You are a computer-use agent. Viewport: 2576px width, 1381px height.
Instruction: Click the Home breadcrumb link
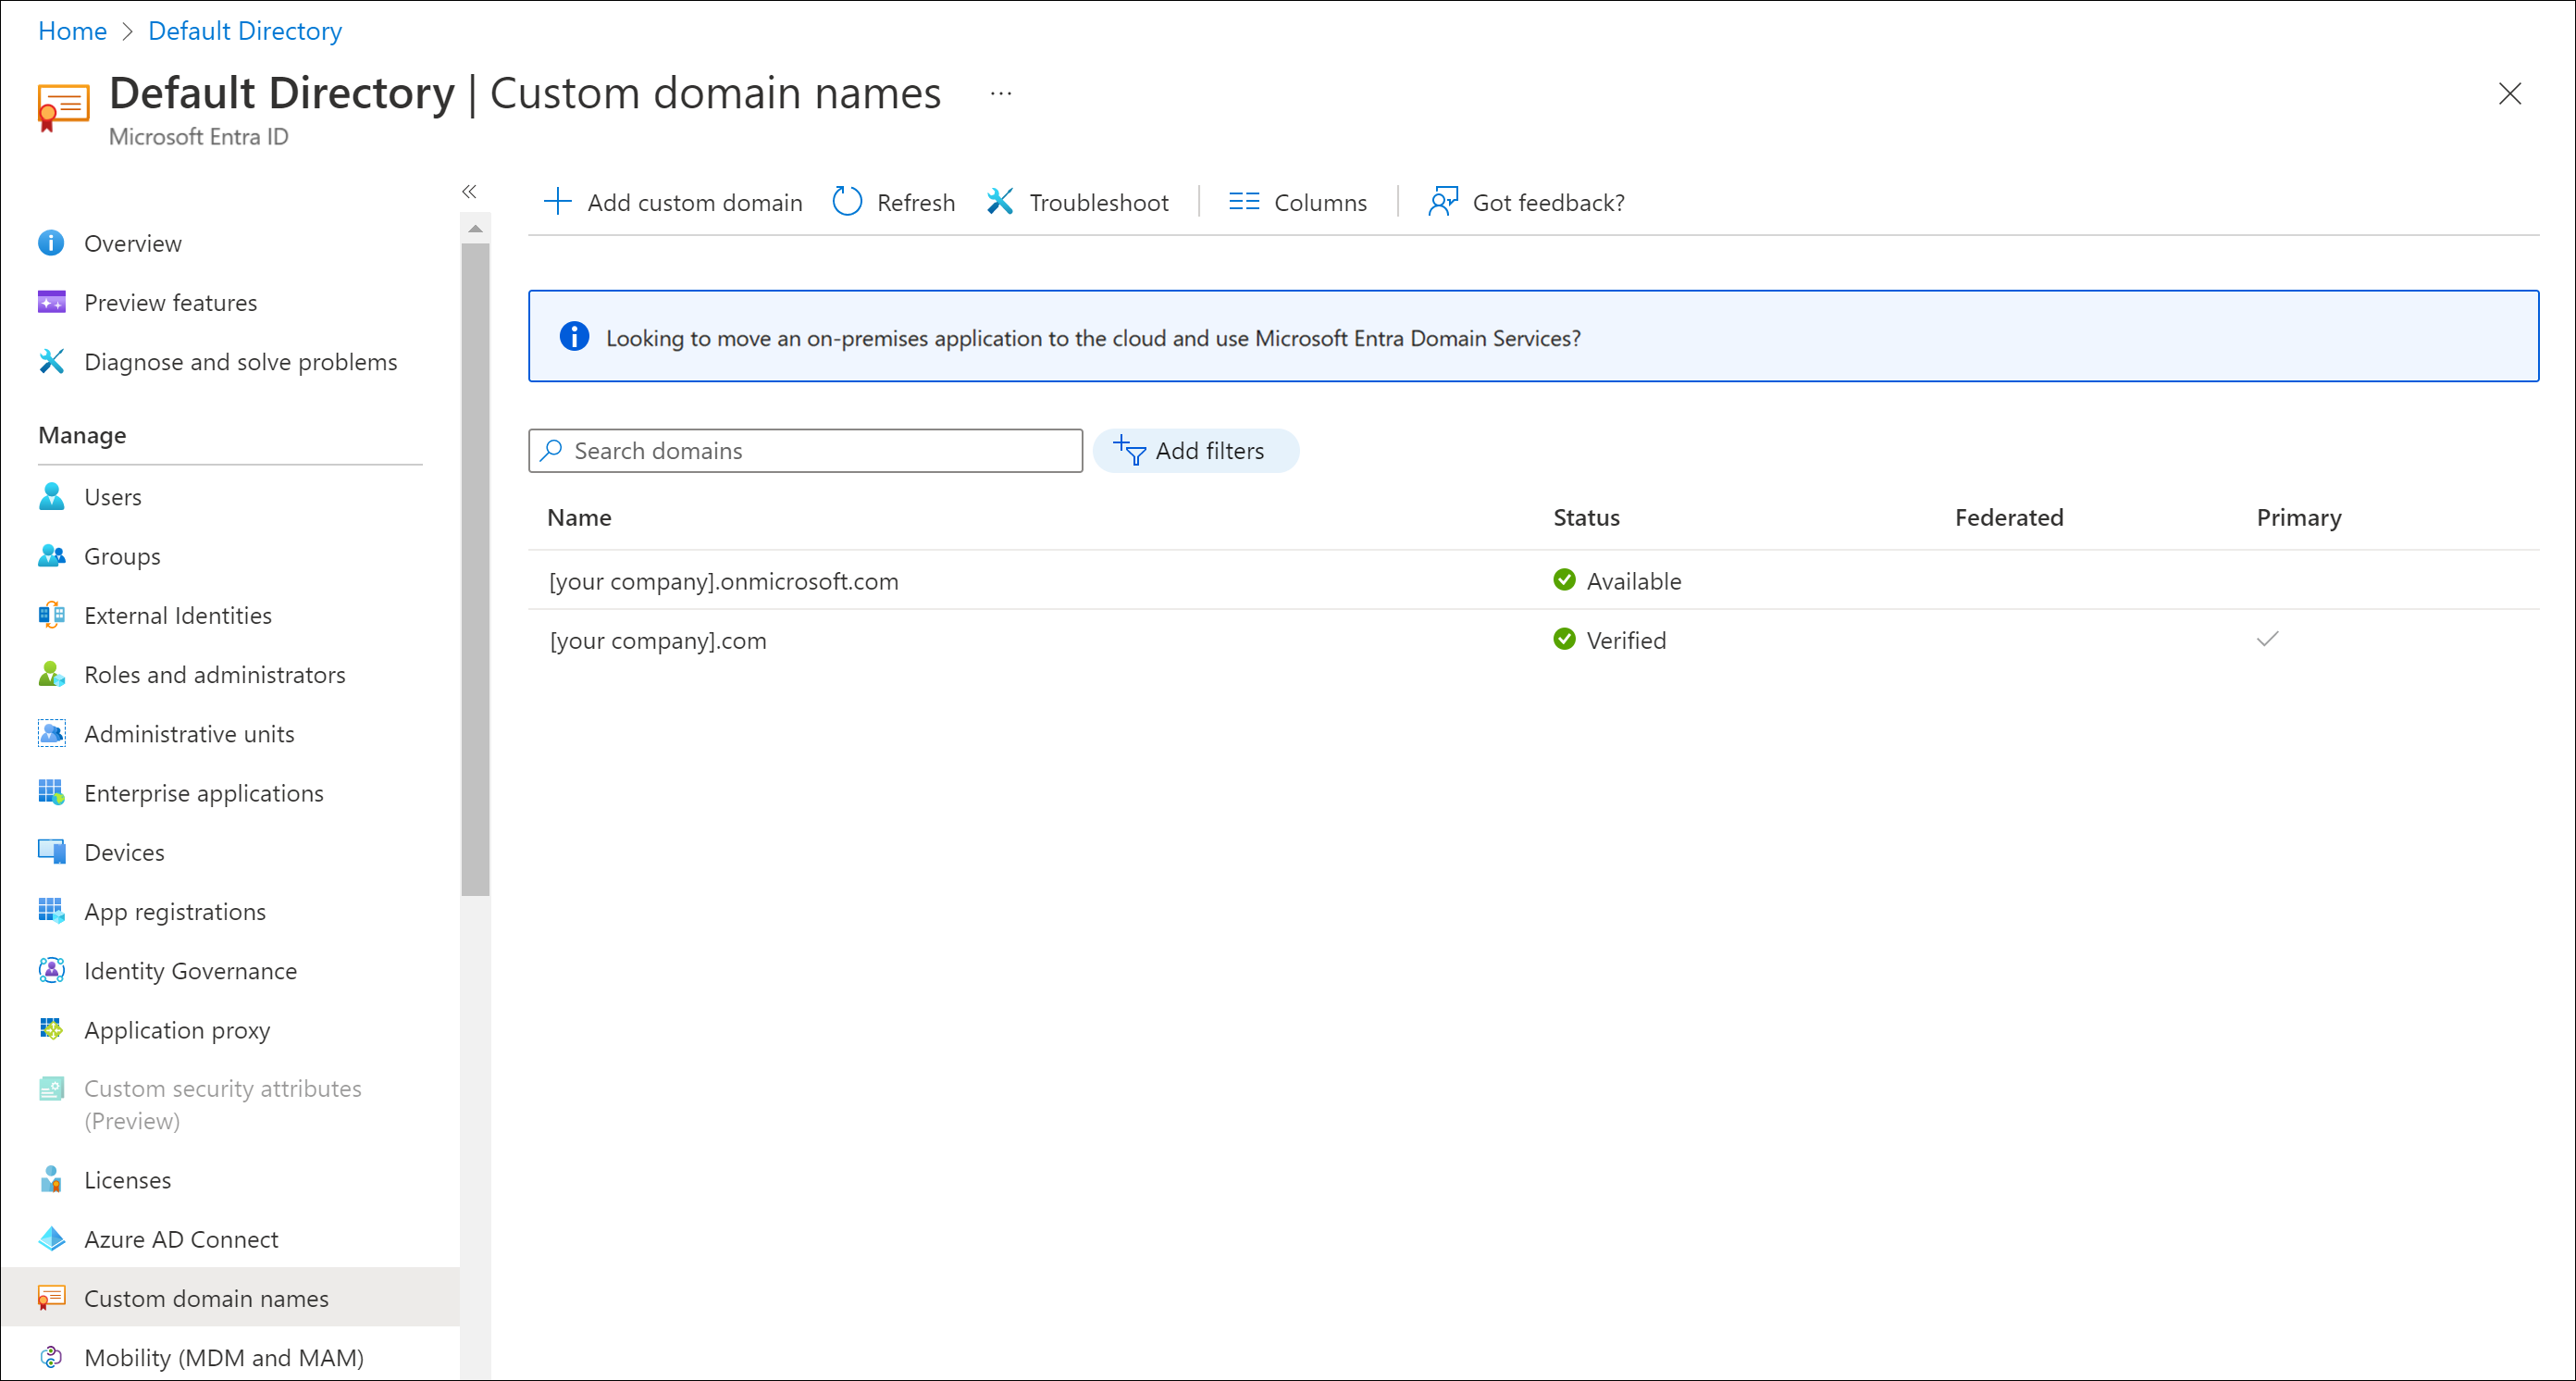pos(72,31)
